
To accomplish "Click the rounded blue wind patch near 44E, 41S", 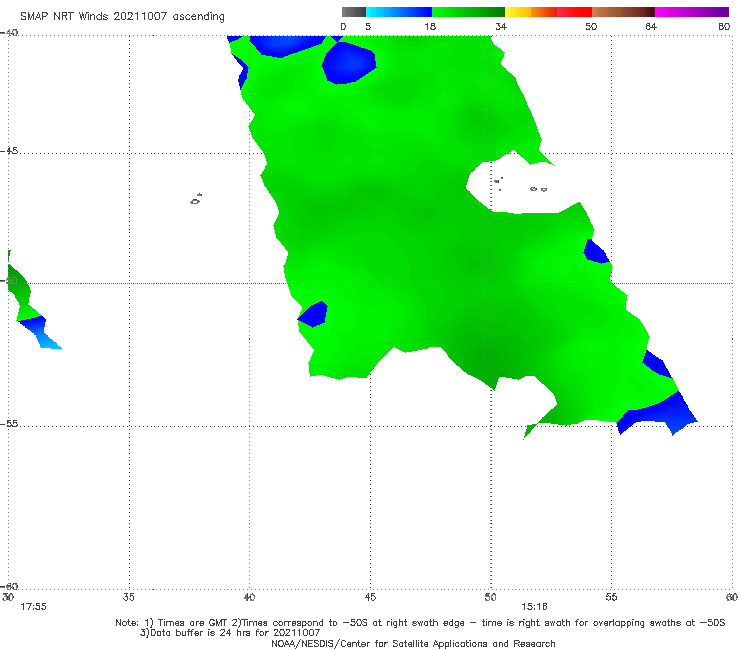I will pyautogui.click(x=349, y=63).
